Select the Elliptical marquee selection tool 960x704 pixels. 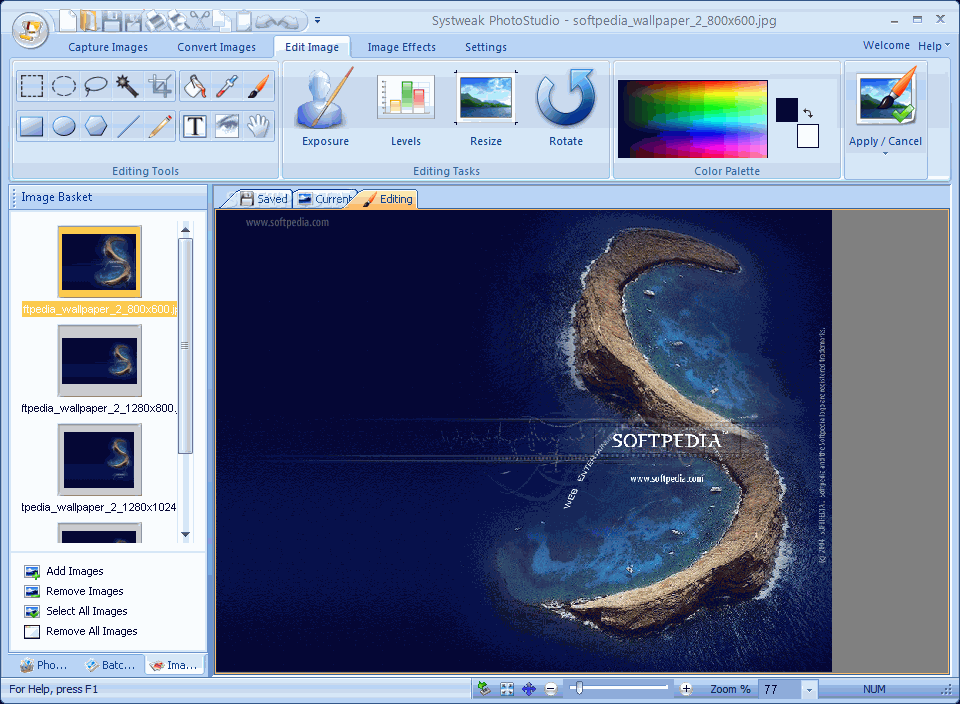[x=64, y=86]
